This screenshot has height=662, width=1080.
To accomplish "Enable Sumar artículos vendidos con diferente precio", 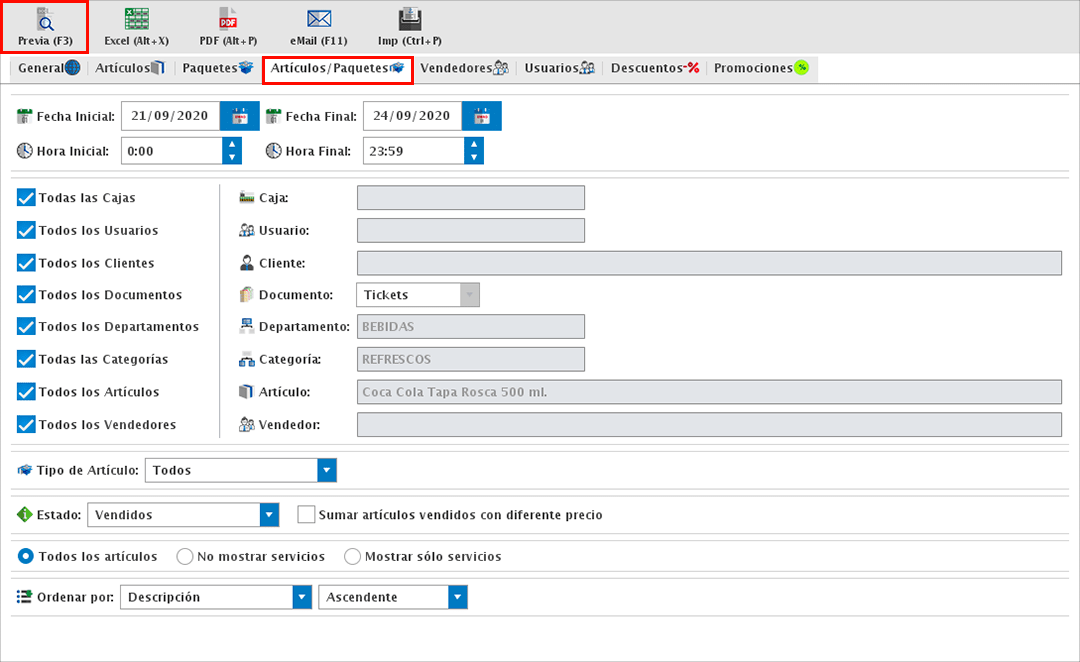I will 307,515.
